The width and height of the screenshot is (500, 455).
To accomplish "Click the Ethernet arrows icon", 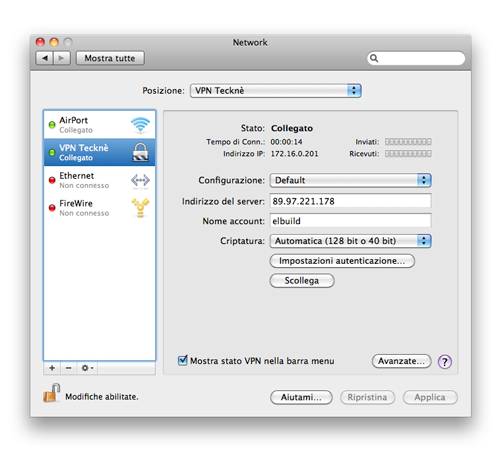I will pos(140,180).
